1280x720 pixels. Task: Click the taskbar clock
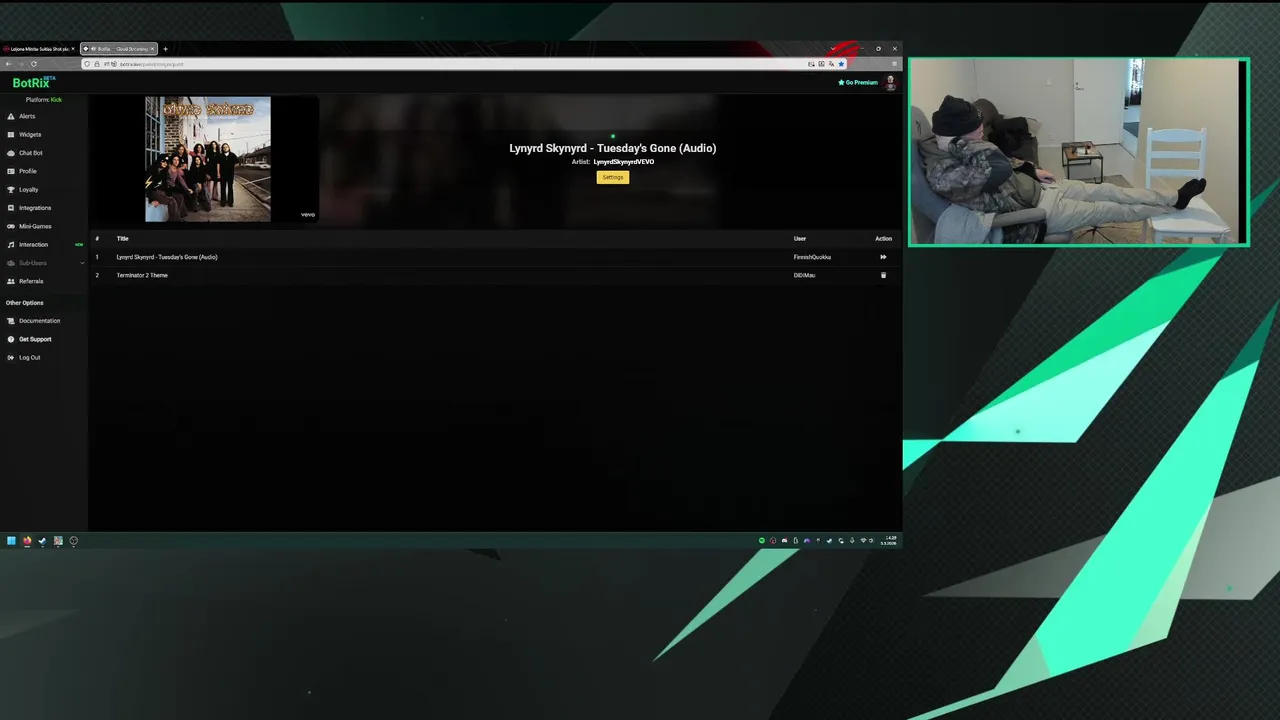[889, 541]
